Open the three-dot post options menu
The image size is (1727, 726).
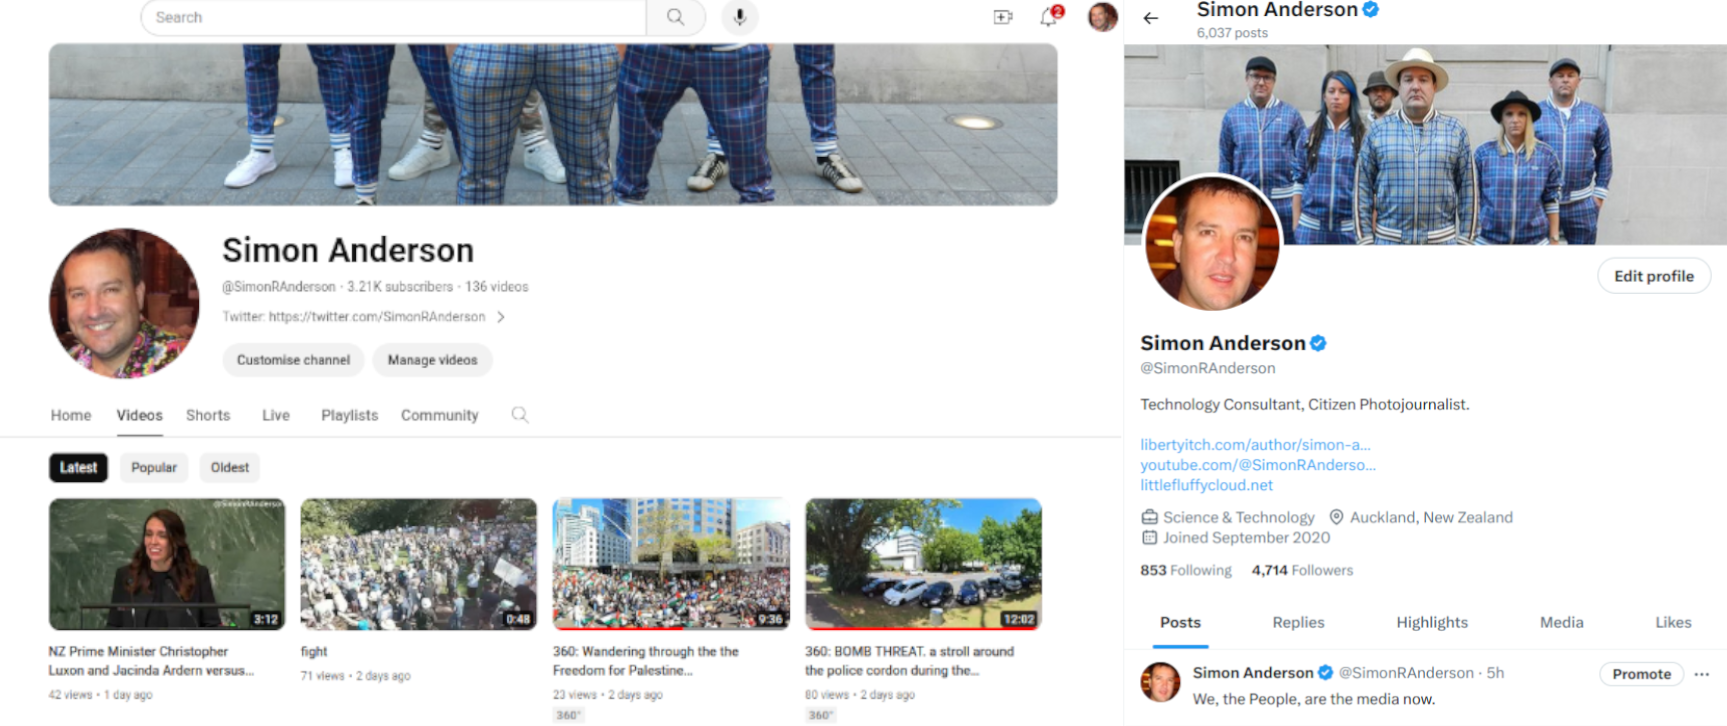pos(1702,674)
